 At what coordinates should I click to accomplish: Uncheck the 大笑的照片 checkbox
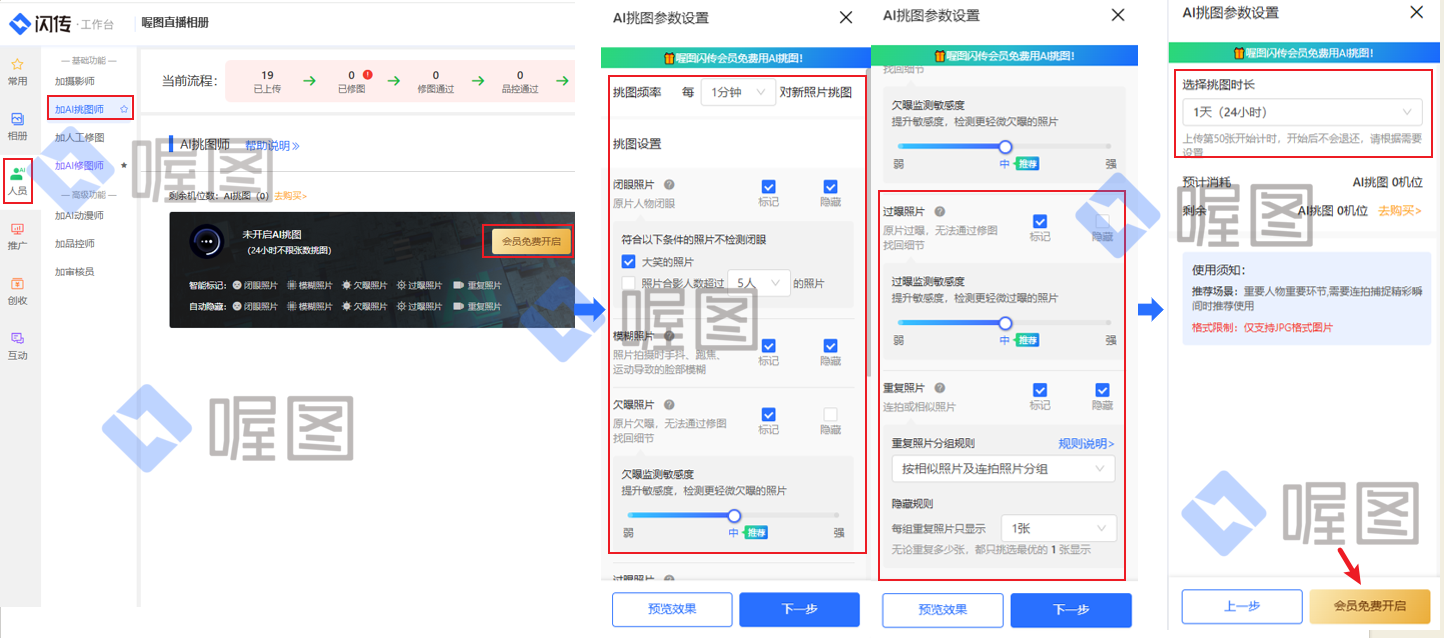pyautogui.click(x=628, y=261)
